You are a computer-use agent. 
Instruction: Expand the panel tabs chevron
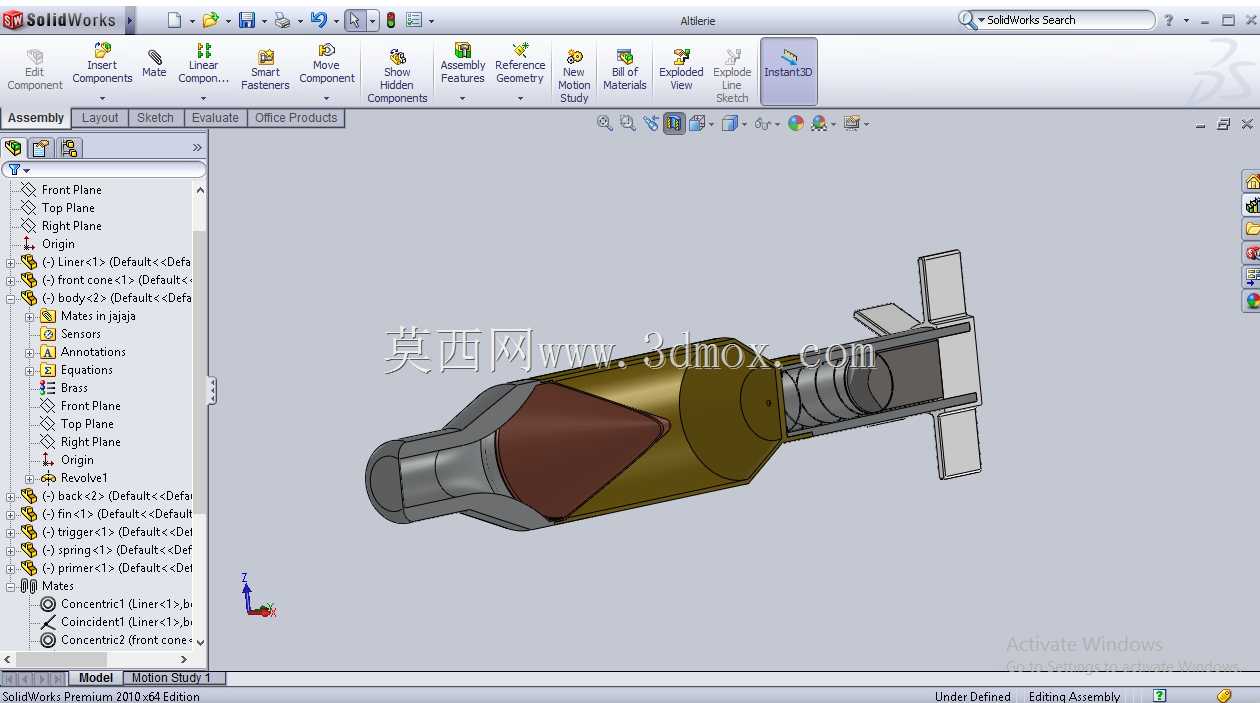point(197,148)
